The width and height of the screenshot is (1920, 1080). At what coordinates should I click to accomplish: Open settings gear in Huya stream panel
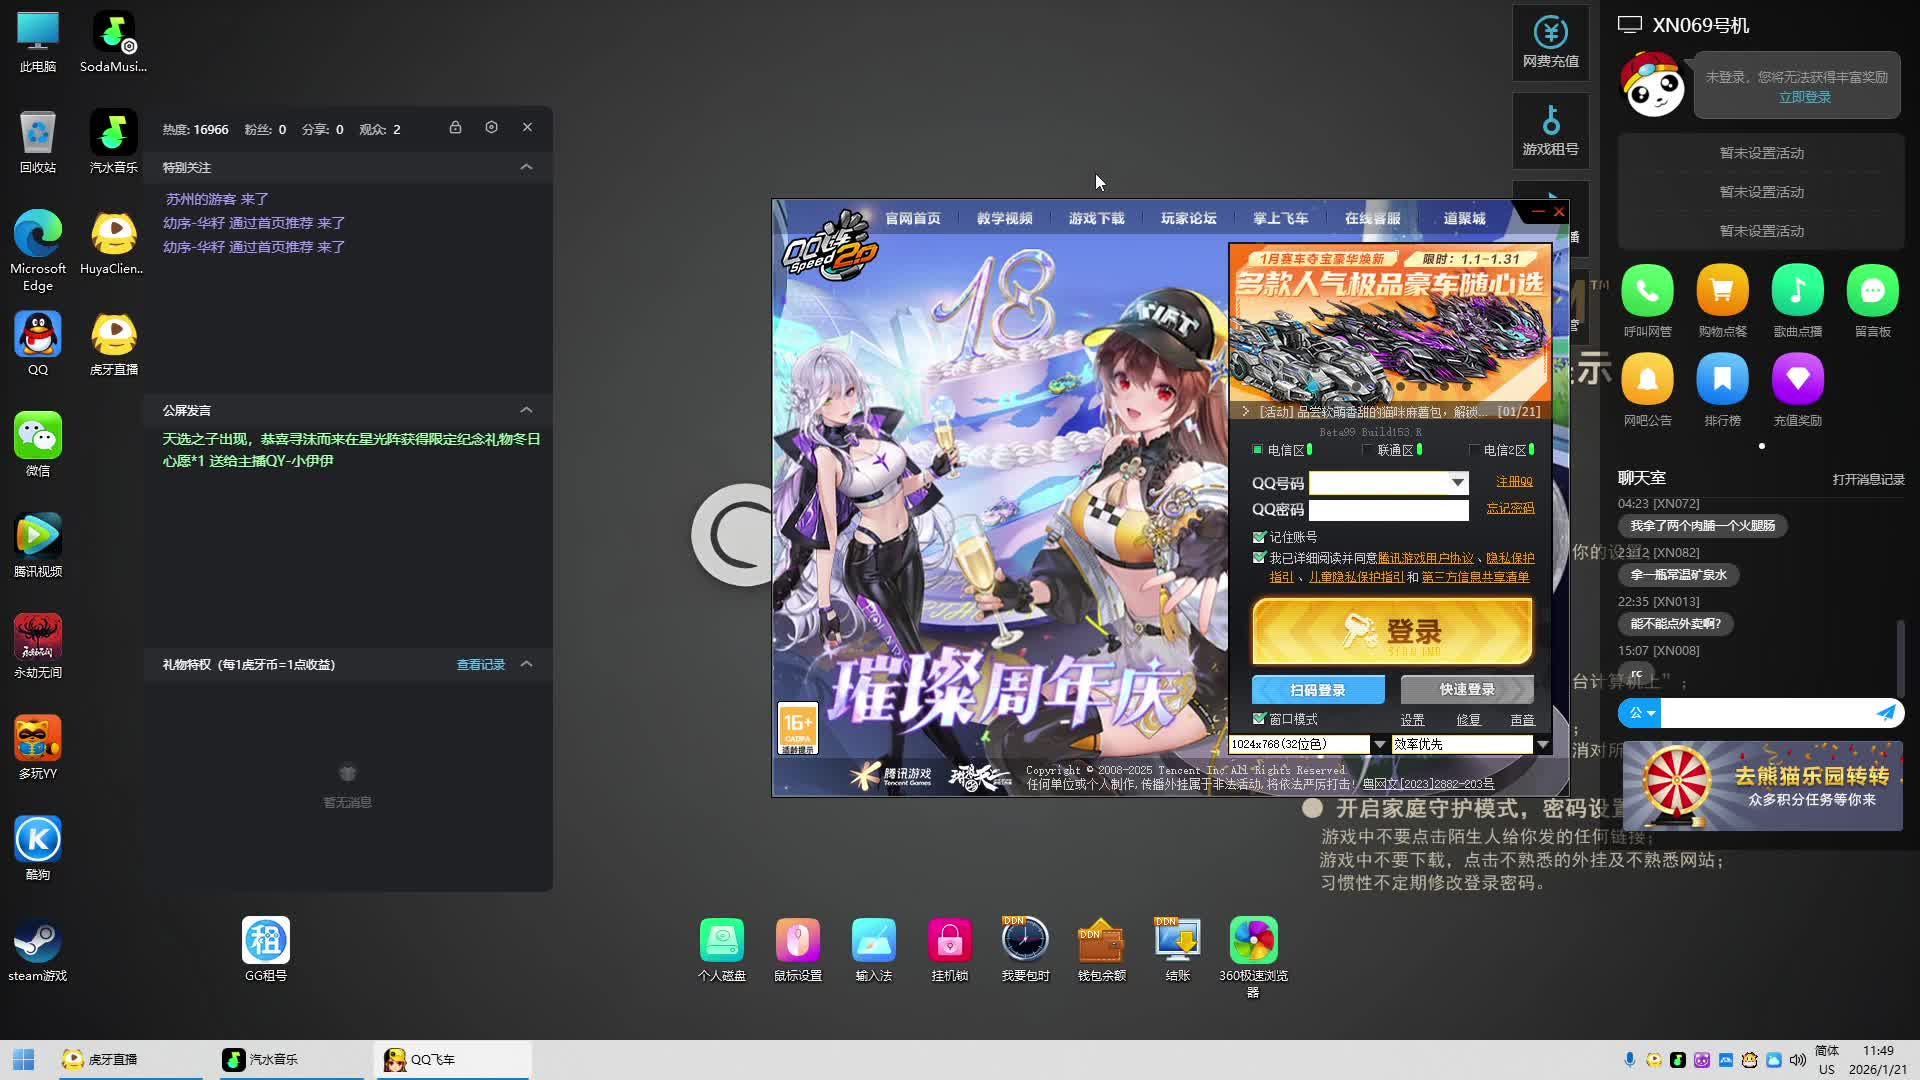(491, 128)
